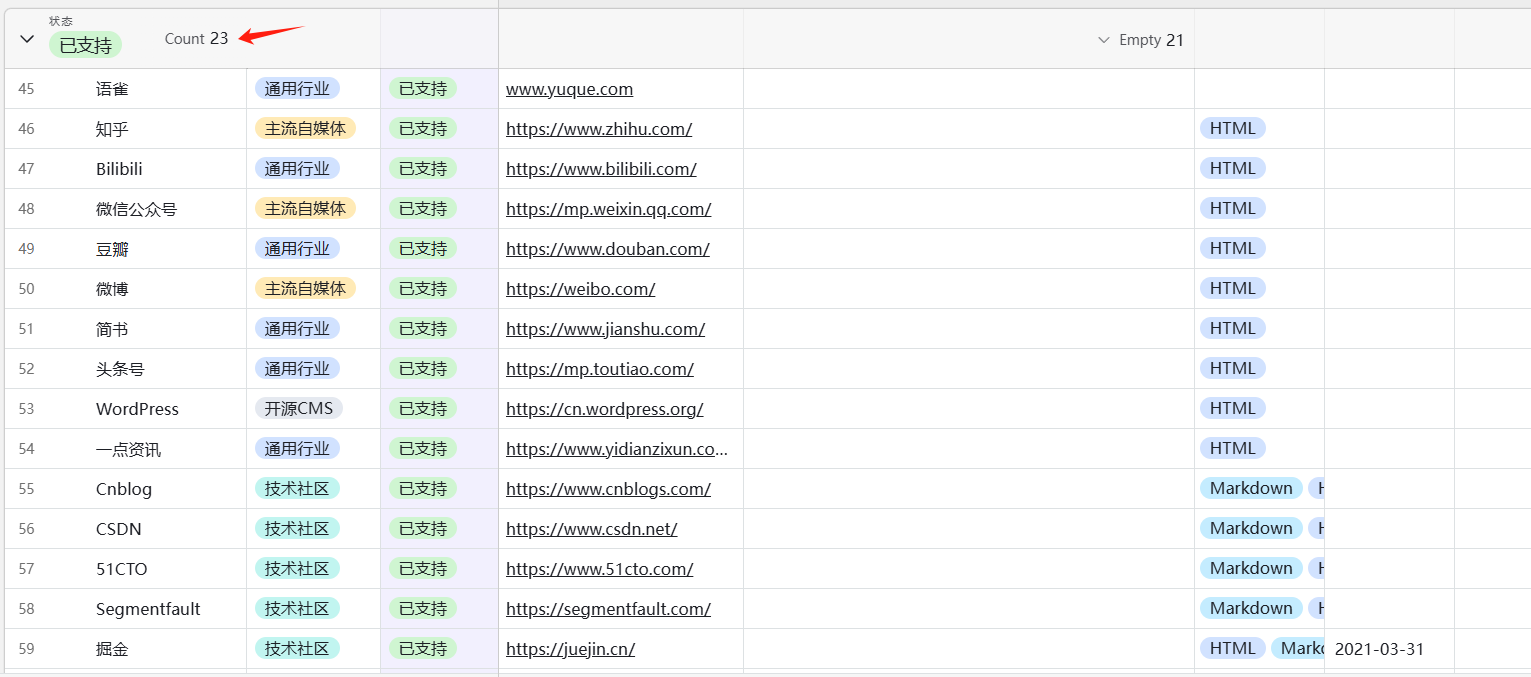Image resolution: width=1531 pixels, height=677 pixels.
Task: Click the 已支持 status tag in 语雀 row
Action: coord(423,88)
